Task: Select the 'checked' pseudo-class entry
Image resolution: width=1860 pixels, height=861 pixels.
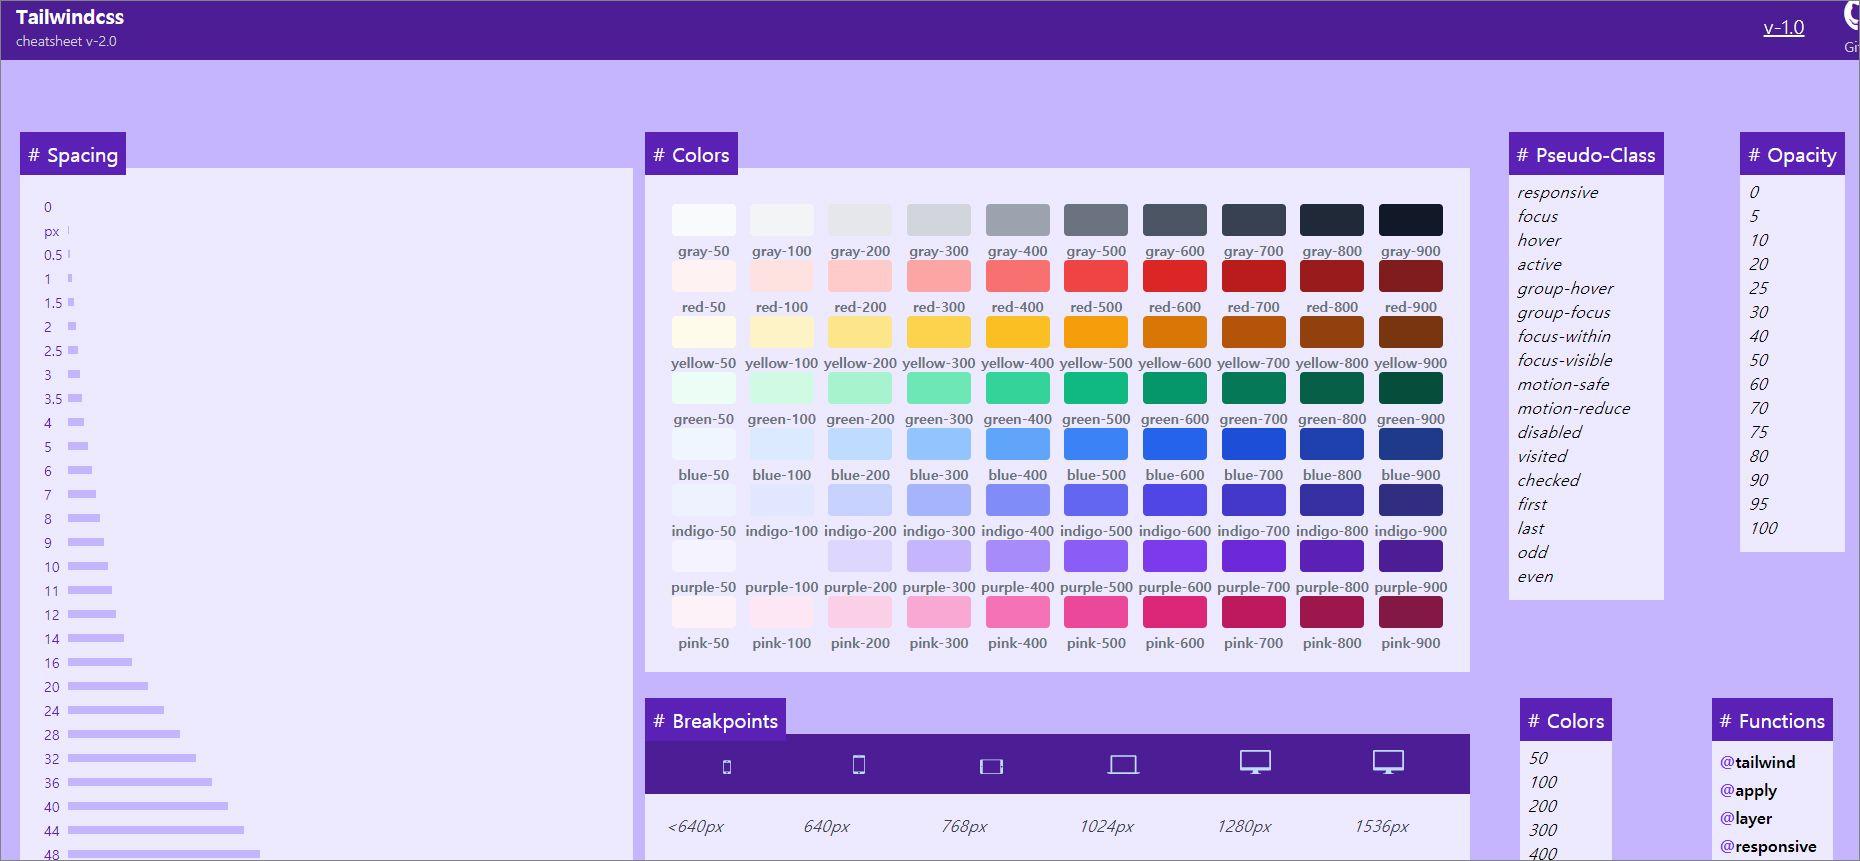Action: [1548, 480]
